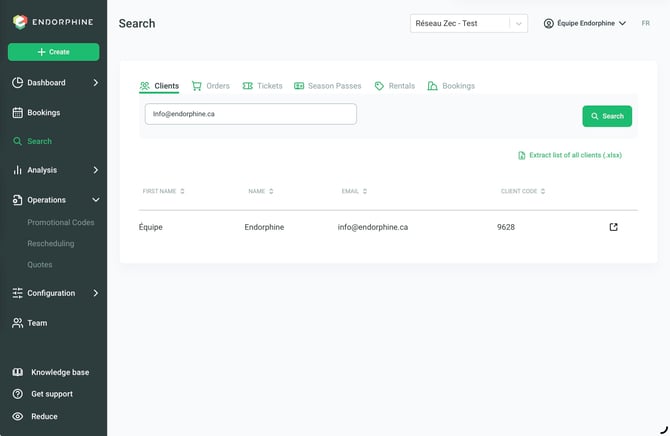Click the Clients tab people icon
670x436 pixels.
point(145,86)
